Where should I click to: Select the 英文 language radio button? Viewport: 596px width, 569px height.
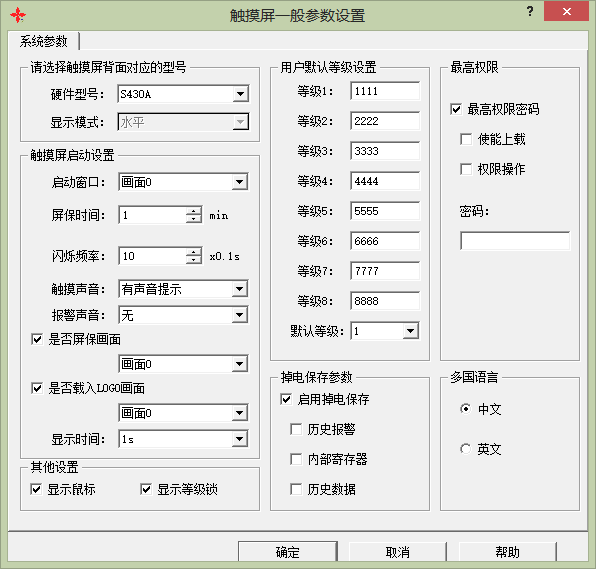(465, 449)
